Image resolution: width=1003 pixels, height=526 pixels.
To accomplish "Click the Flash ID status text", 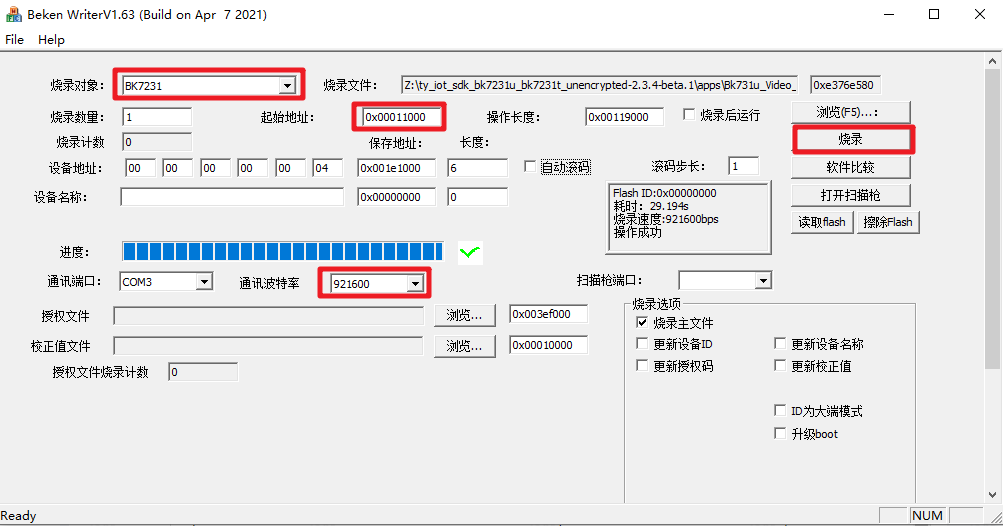I will tap(665, 193).
